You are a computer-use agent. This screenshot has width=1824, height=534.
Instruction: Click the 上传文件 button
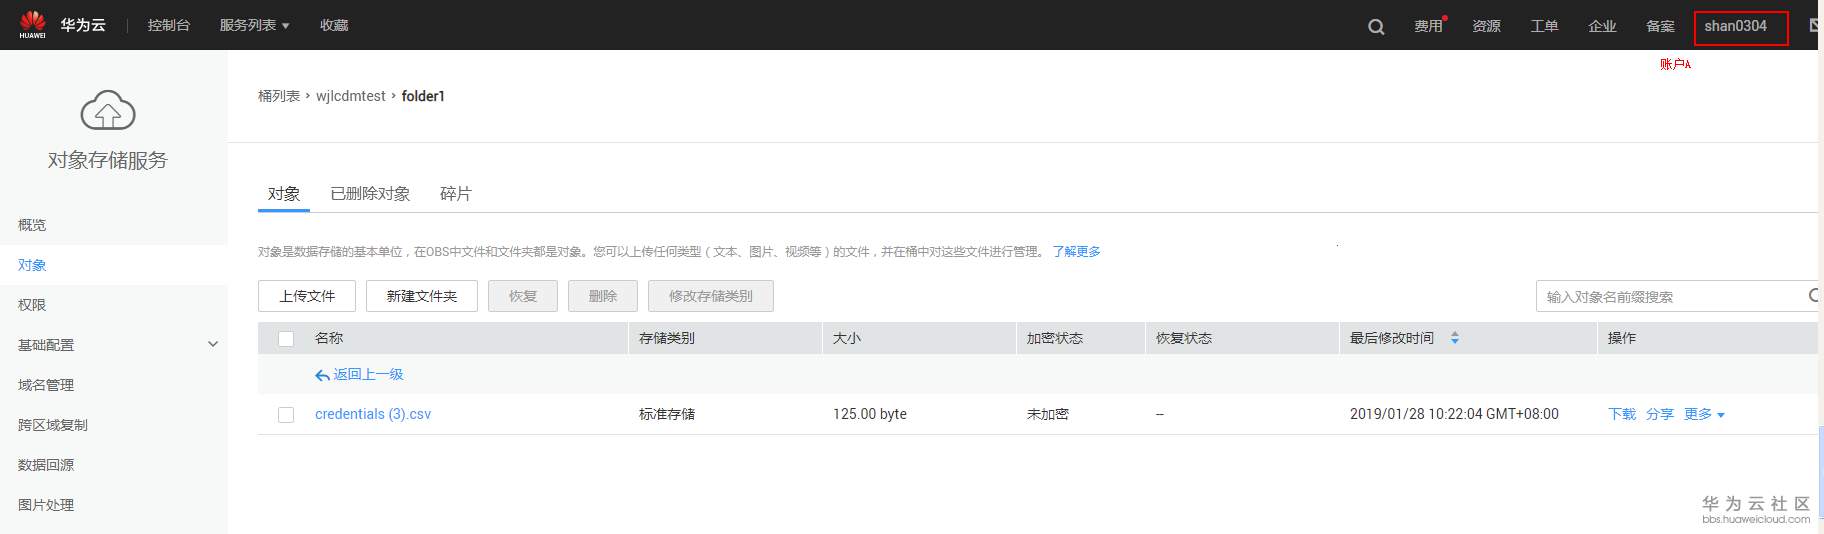click(x=307, y=296)
